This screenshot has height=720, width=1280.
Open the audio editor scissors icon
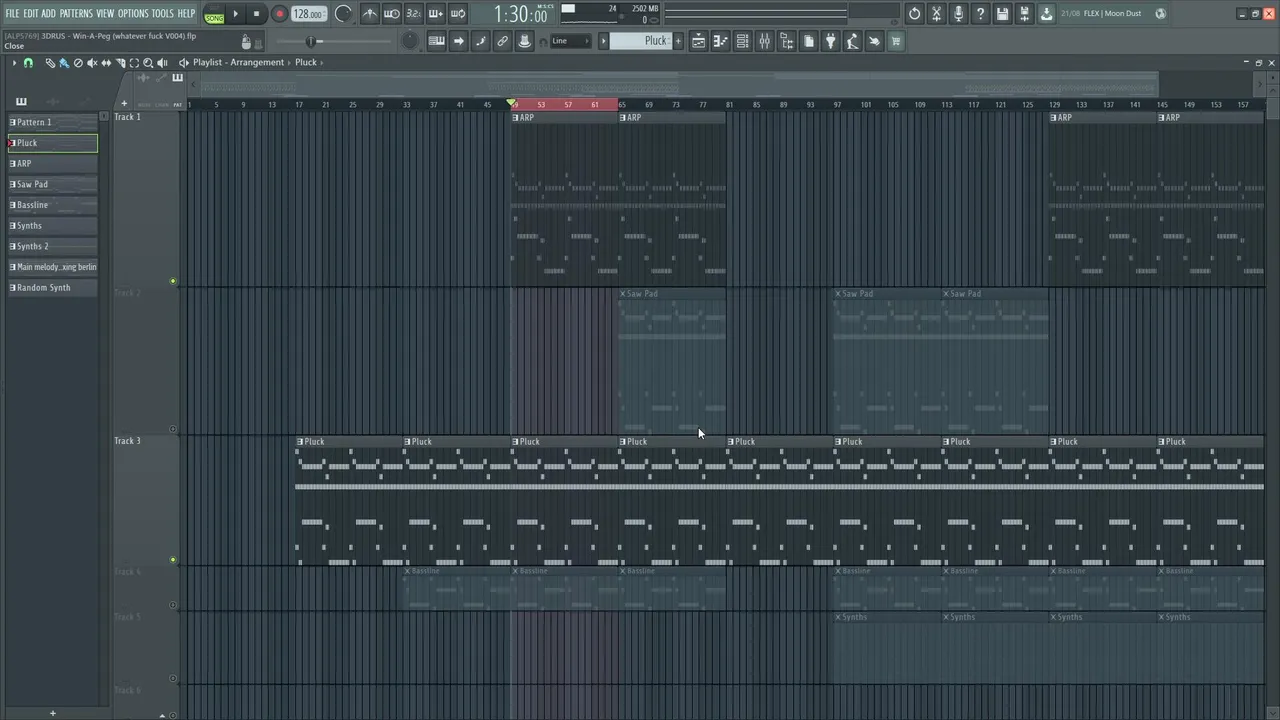pyautogui.click(x=936, y=14)
